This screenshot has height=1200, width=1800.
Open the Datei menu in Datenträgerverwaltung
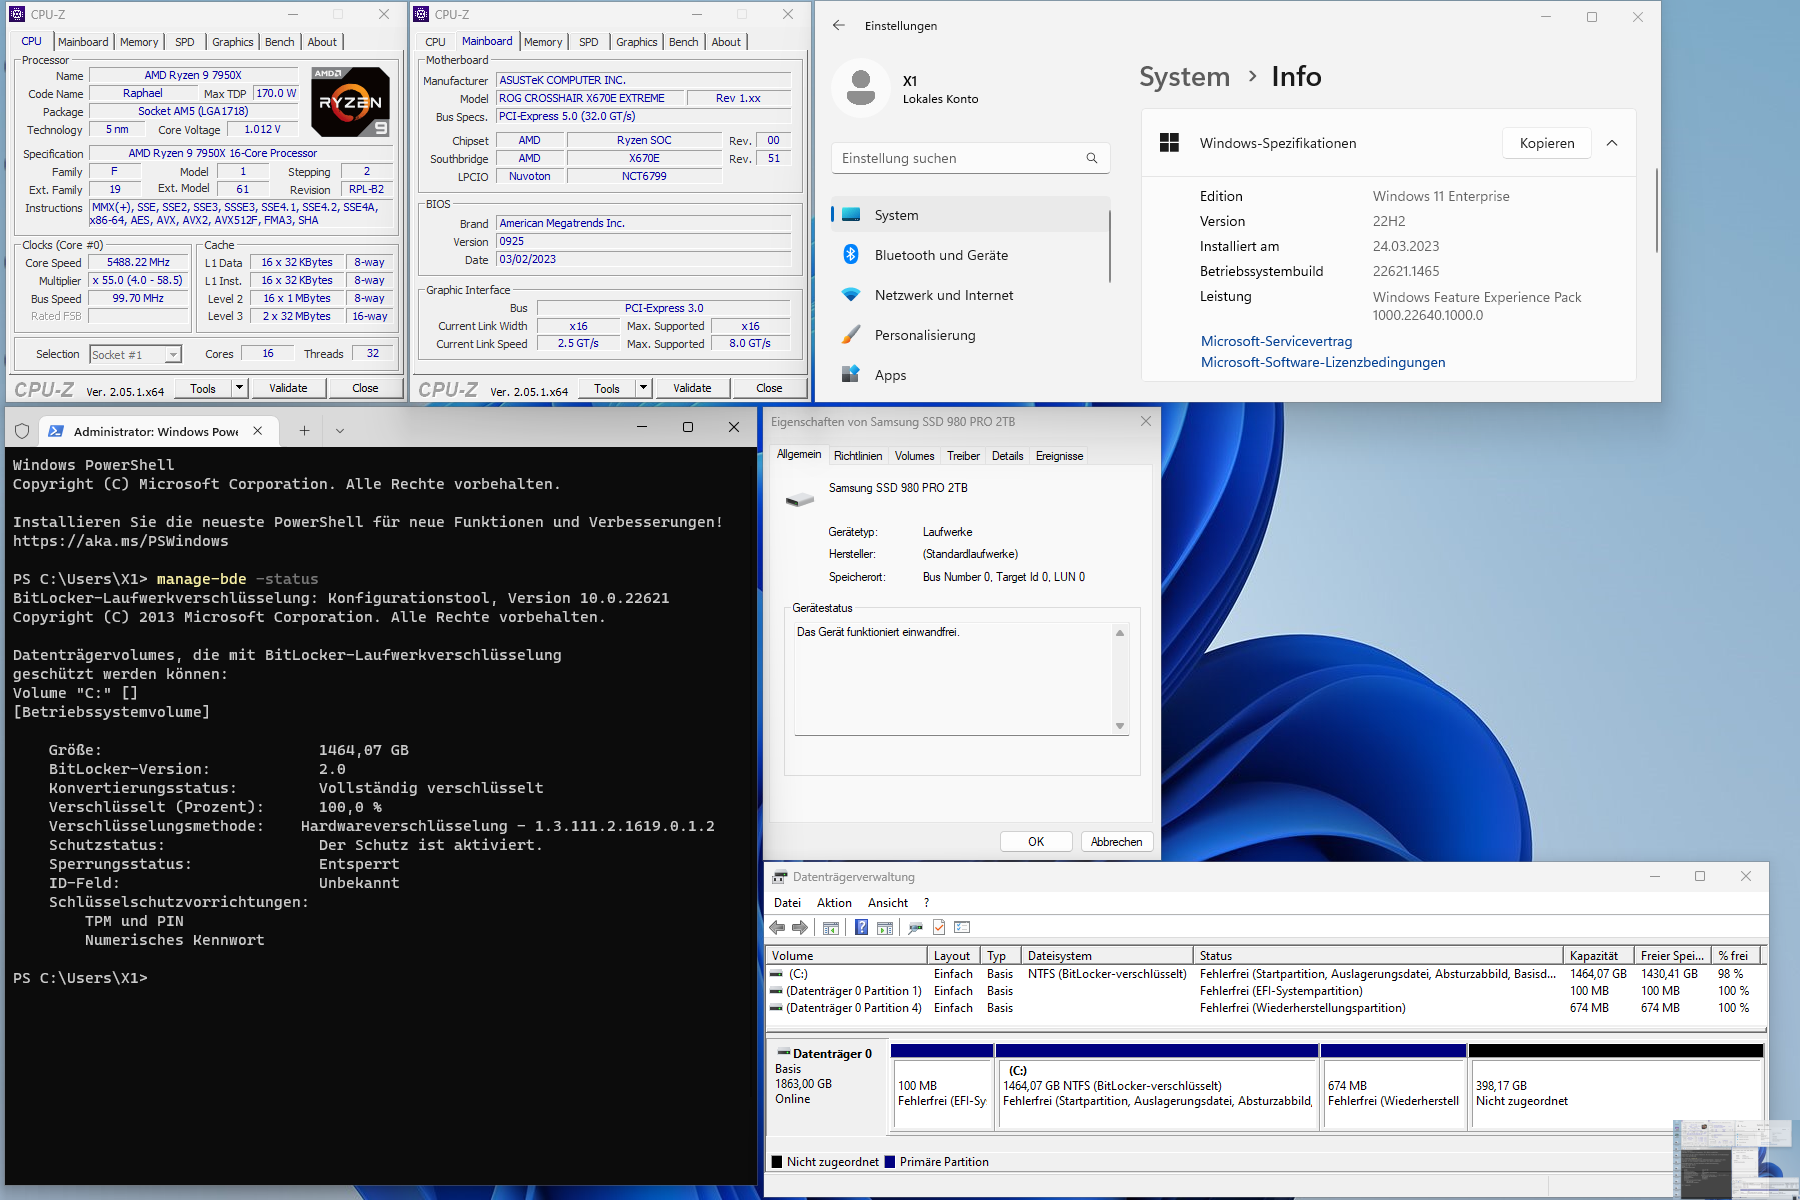[x=787, y=903]
